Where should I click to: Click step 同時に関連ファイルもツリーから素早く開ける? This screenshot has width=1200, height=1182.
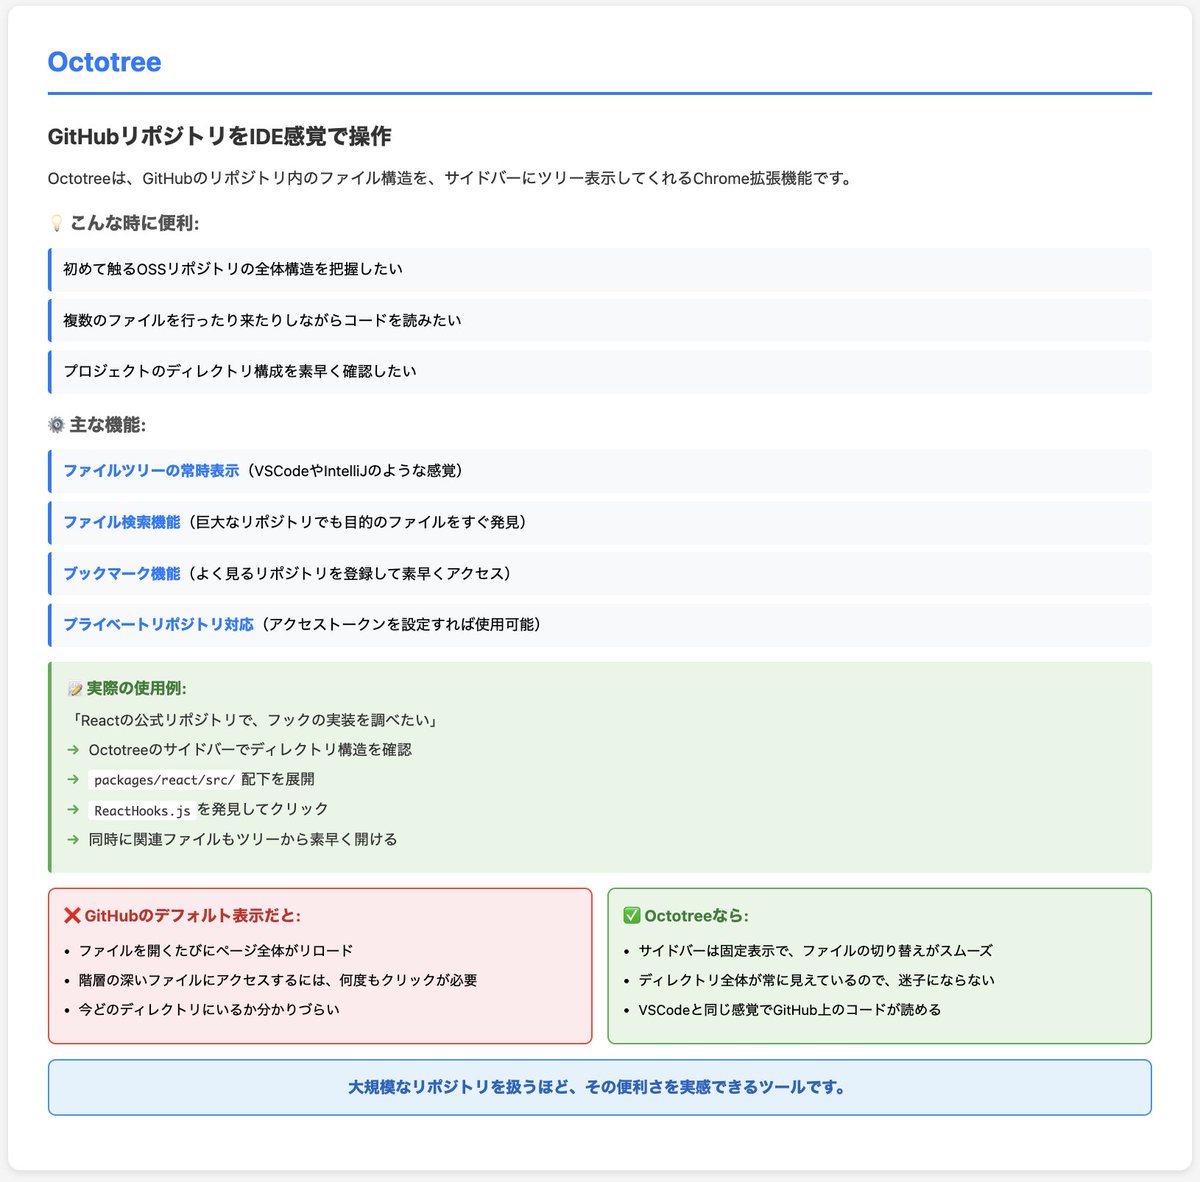point(243,840)
